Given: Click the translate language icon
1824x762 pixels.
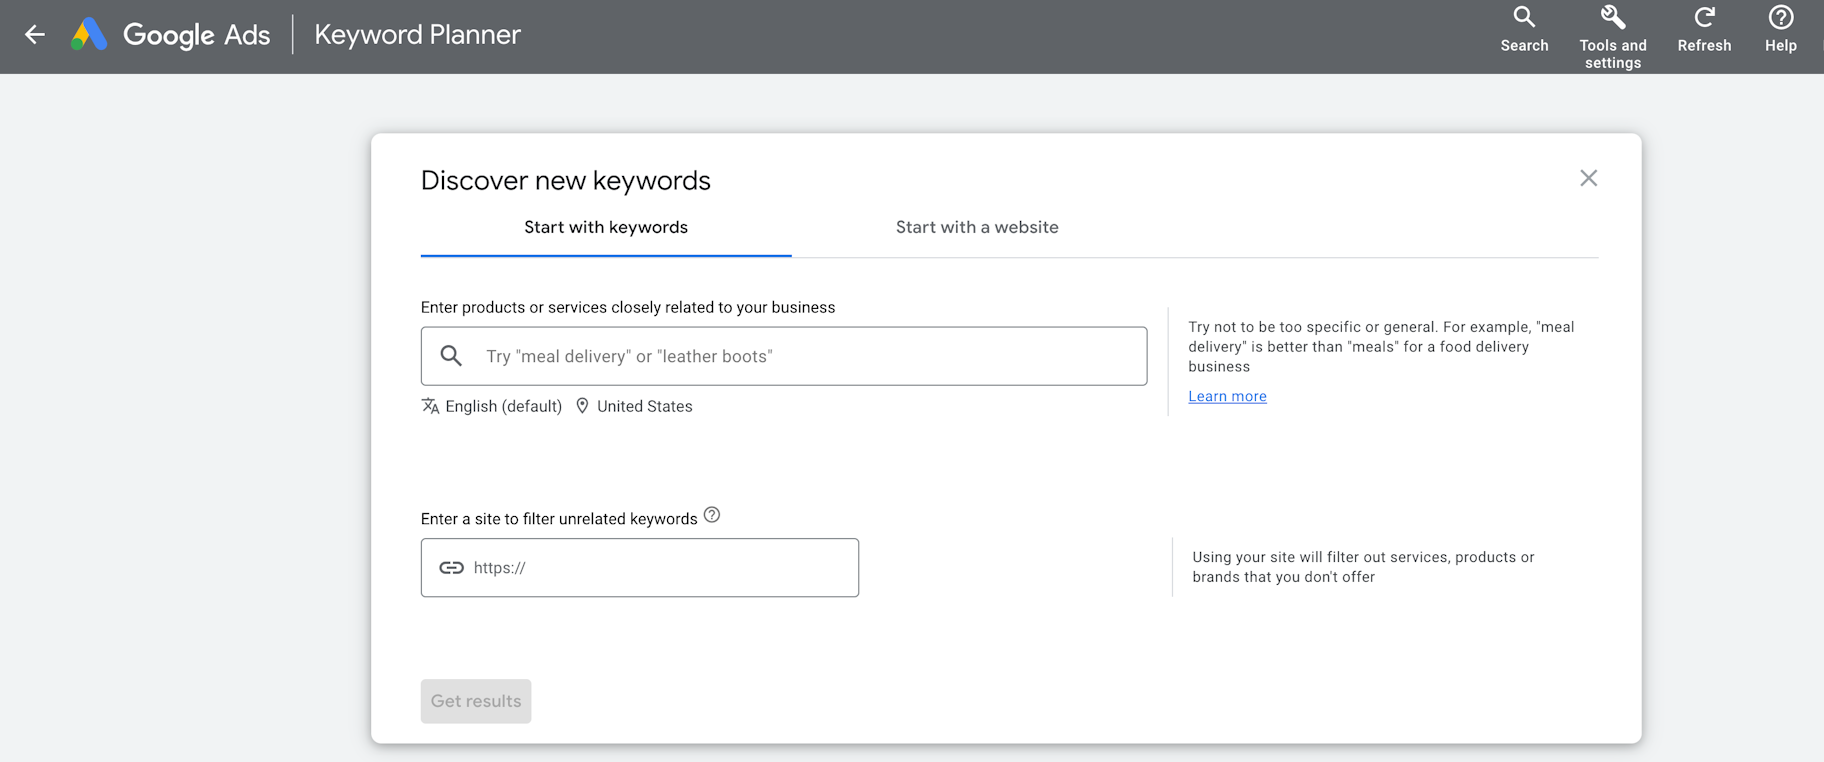Looking at the screenshot, I should 430,406.
